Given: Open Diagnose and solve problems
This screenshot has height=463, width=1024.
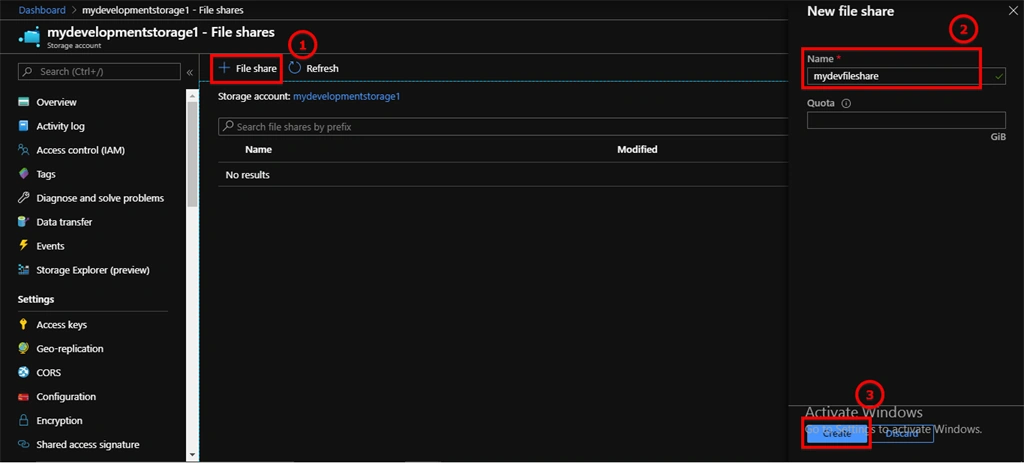Looking at the screenshot, I should (100, 198).
